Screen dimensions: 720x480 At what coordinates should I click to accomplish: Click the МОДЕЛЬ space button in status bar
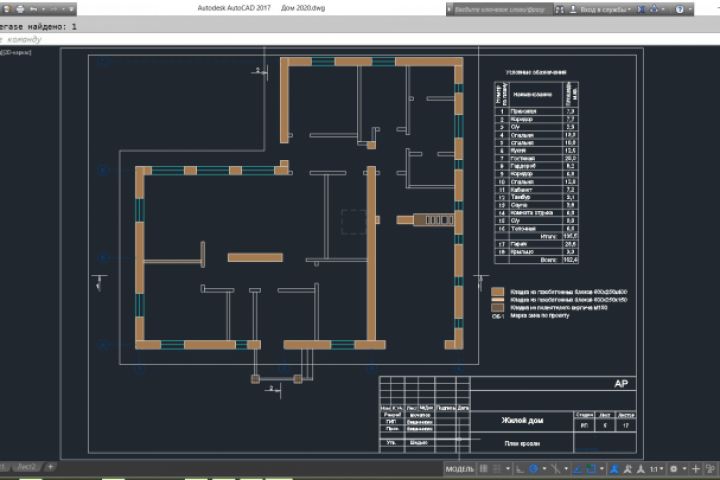tap(460, 469)
